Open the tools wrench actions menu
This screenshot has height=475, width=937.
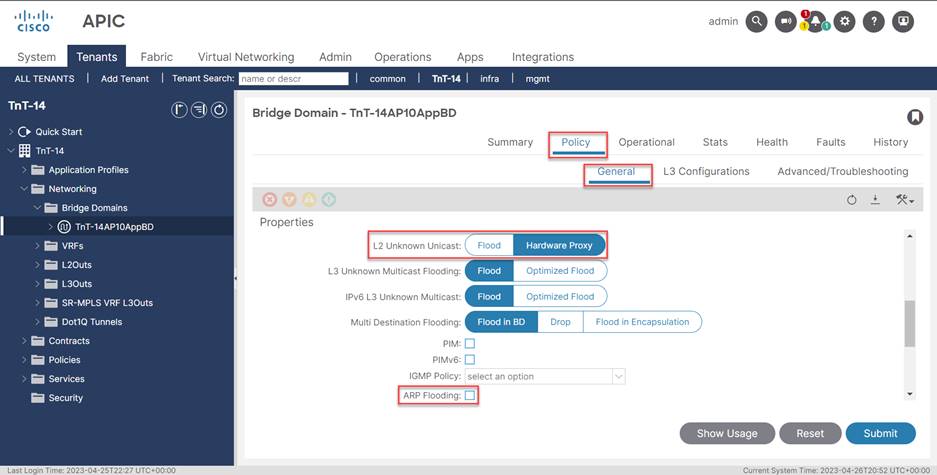[x=905, y=200]
